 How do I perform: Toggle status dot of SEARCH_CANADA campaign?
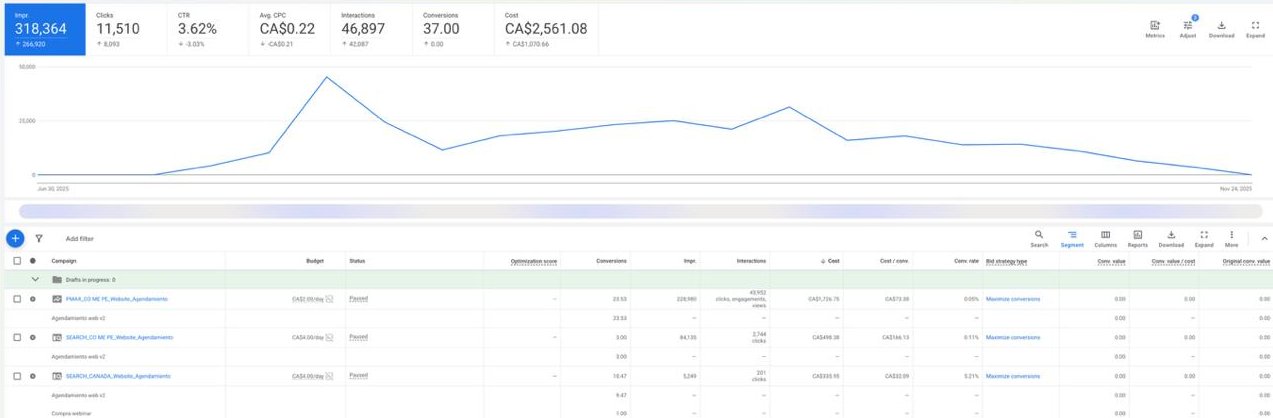point(33,376)
